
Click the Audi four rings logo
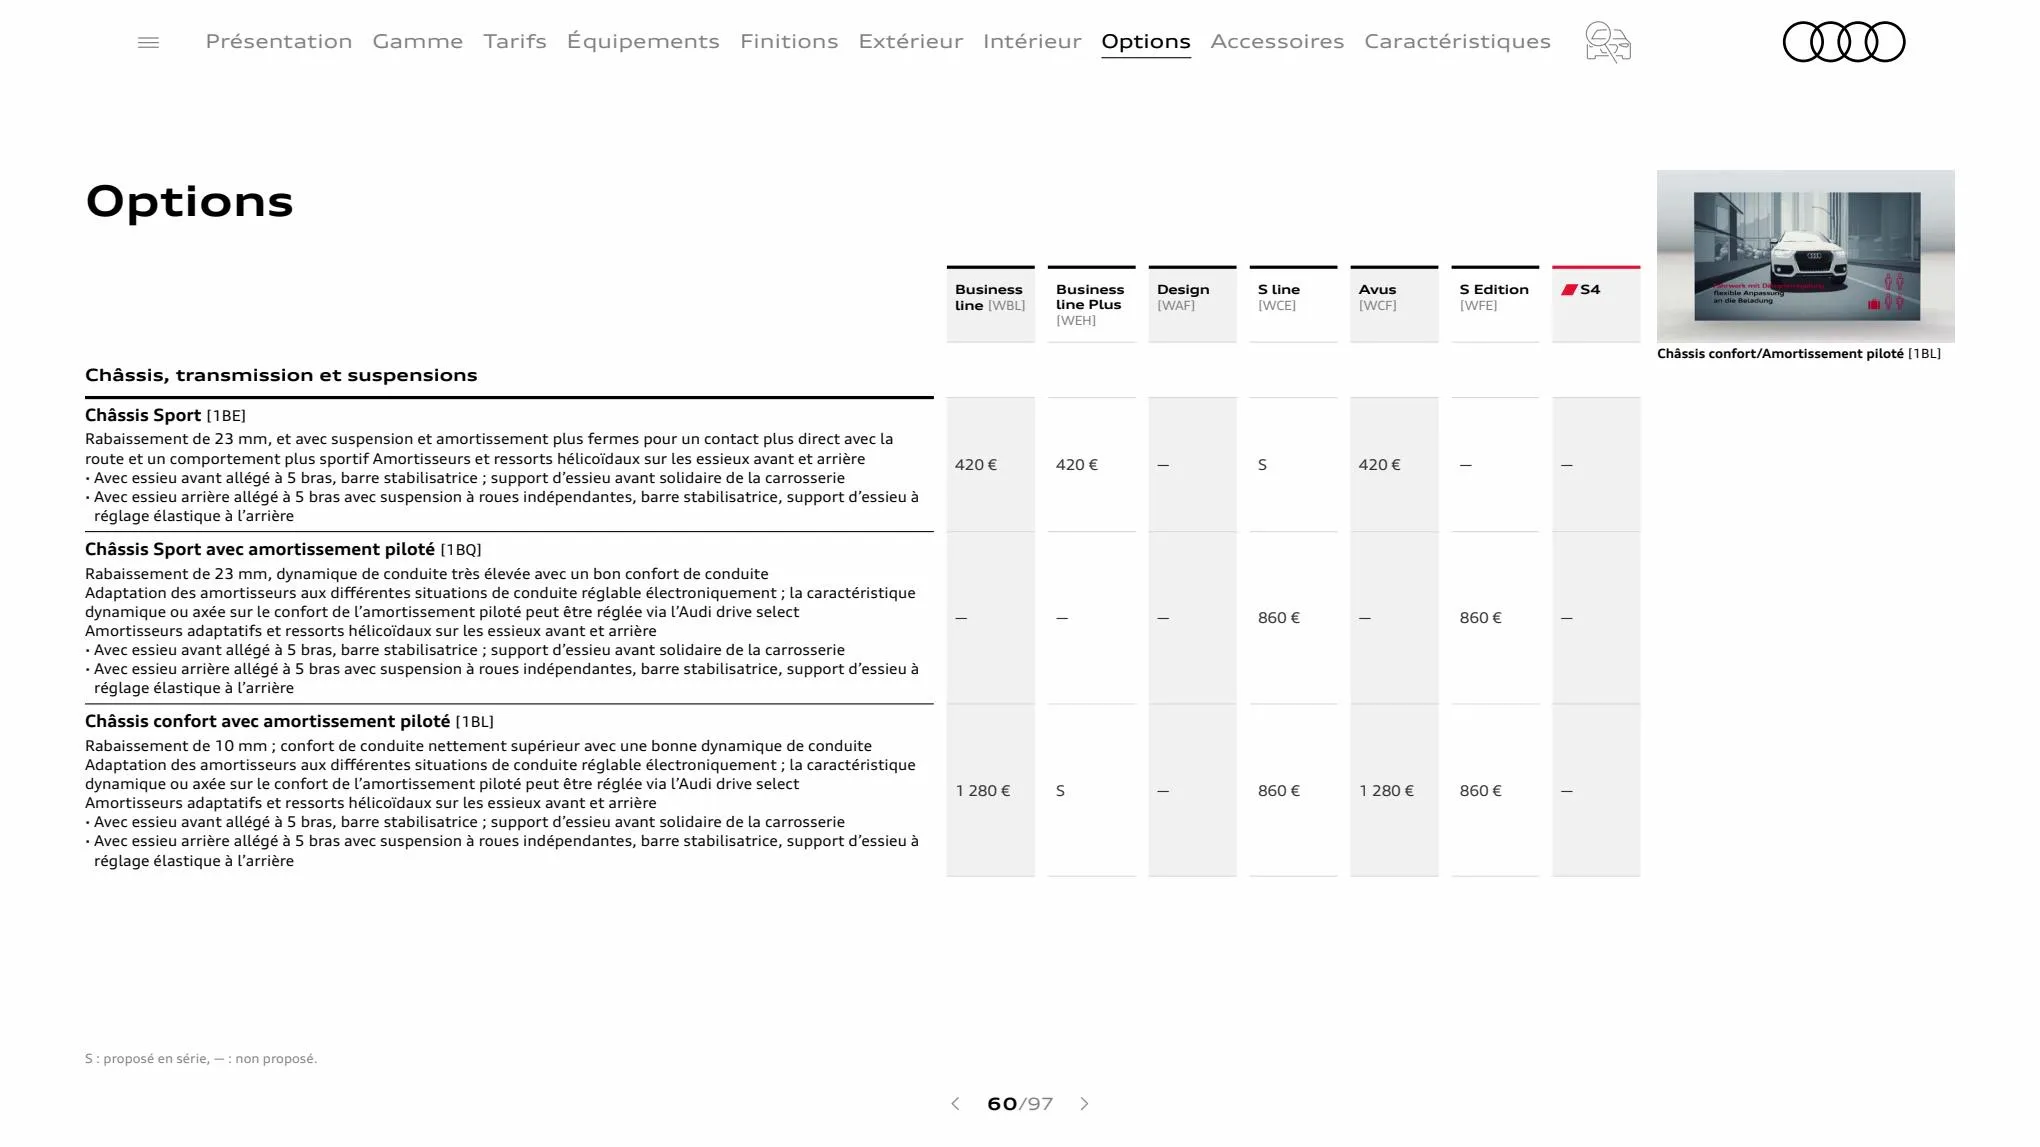(x=1844, y=42)
